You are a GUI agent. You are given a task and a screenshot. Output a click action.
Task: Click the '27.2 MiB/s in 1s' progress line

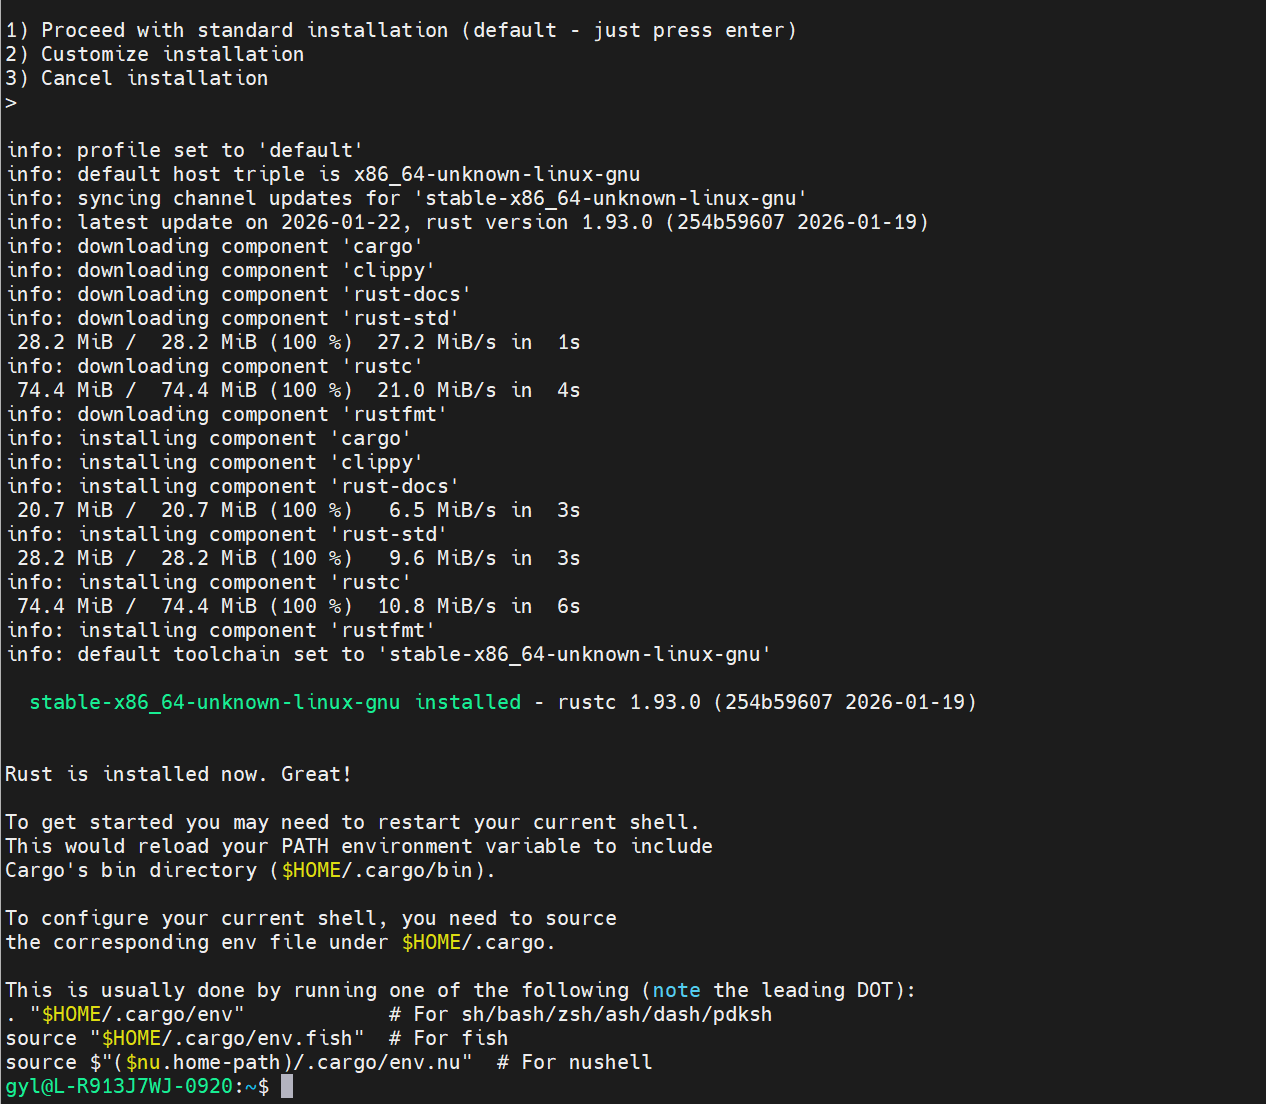(298, 342)
